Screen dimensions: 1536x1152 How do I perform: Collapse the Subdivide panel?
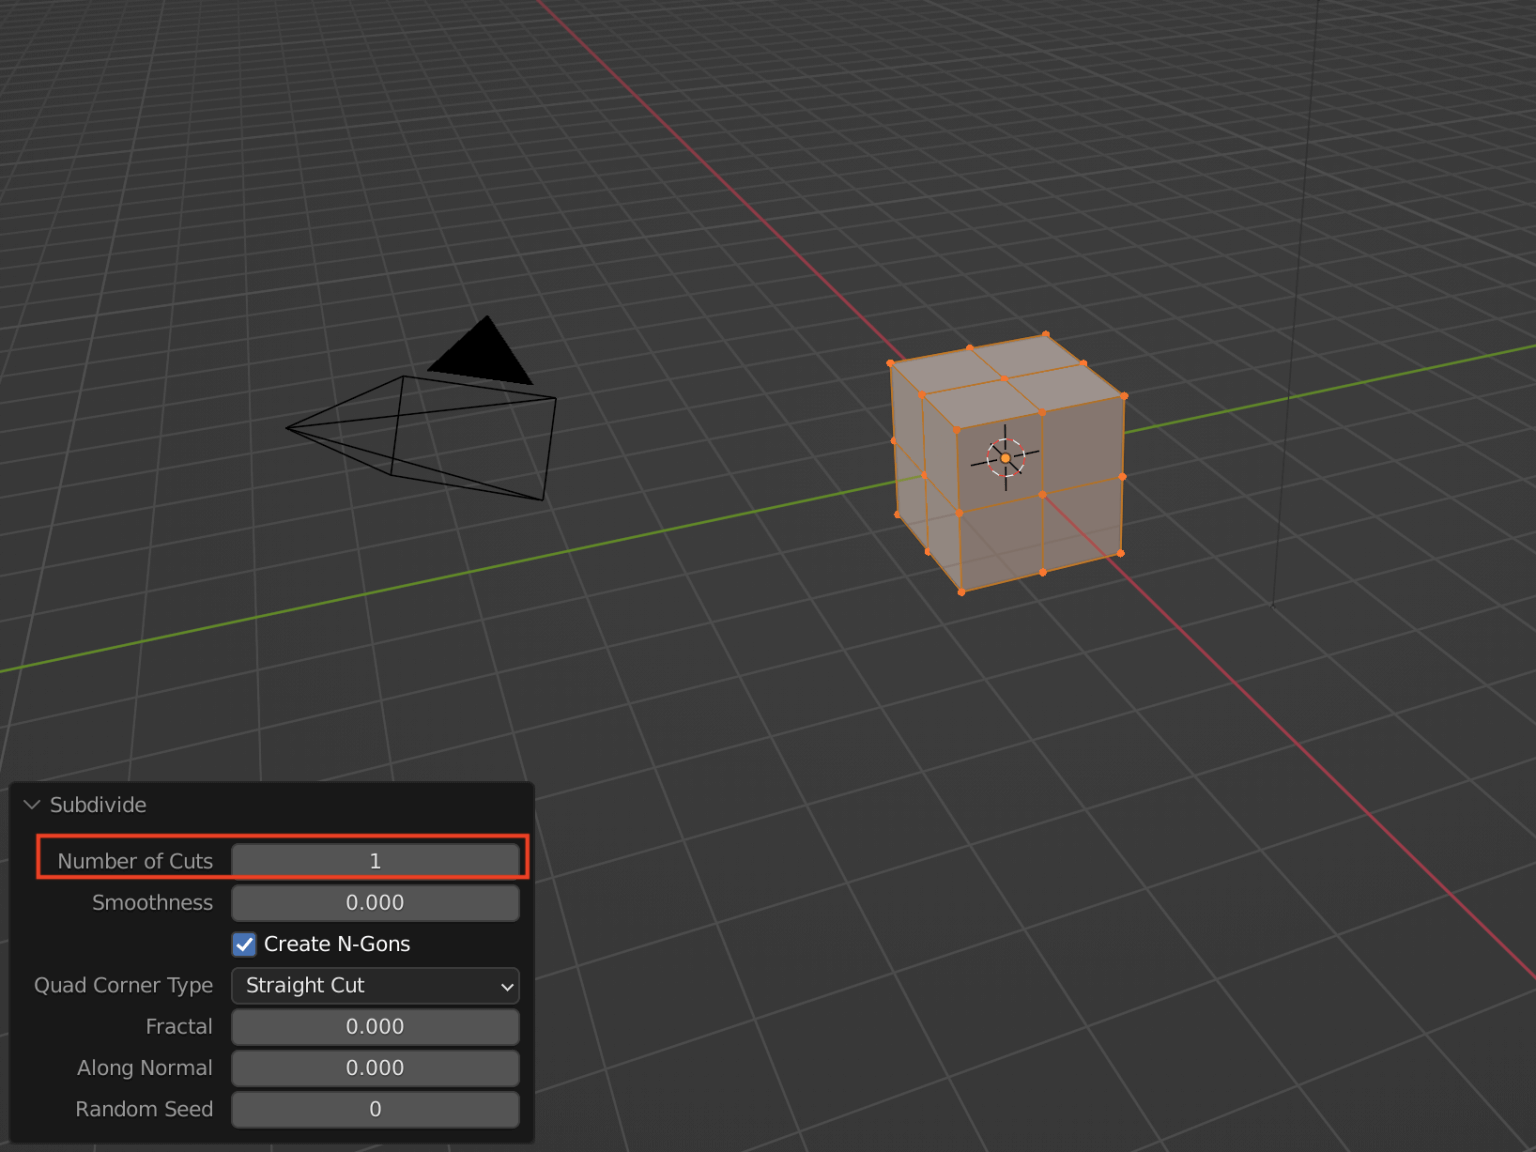click(x=31, y=804)
